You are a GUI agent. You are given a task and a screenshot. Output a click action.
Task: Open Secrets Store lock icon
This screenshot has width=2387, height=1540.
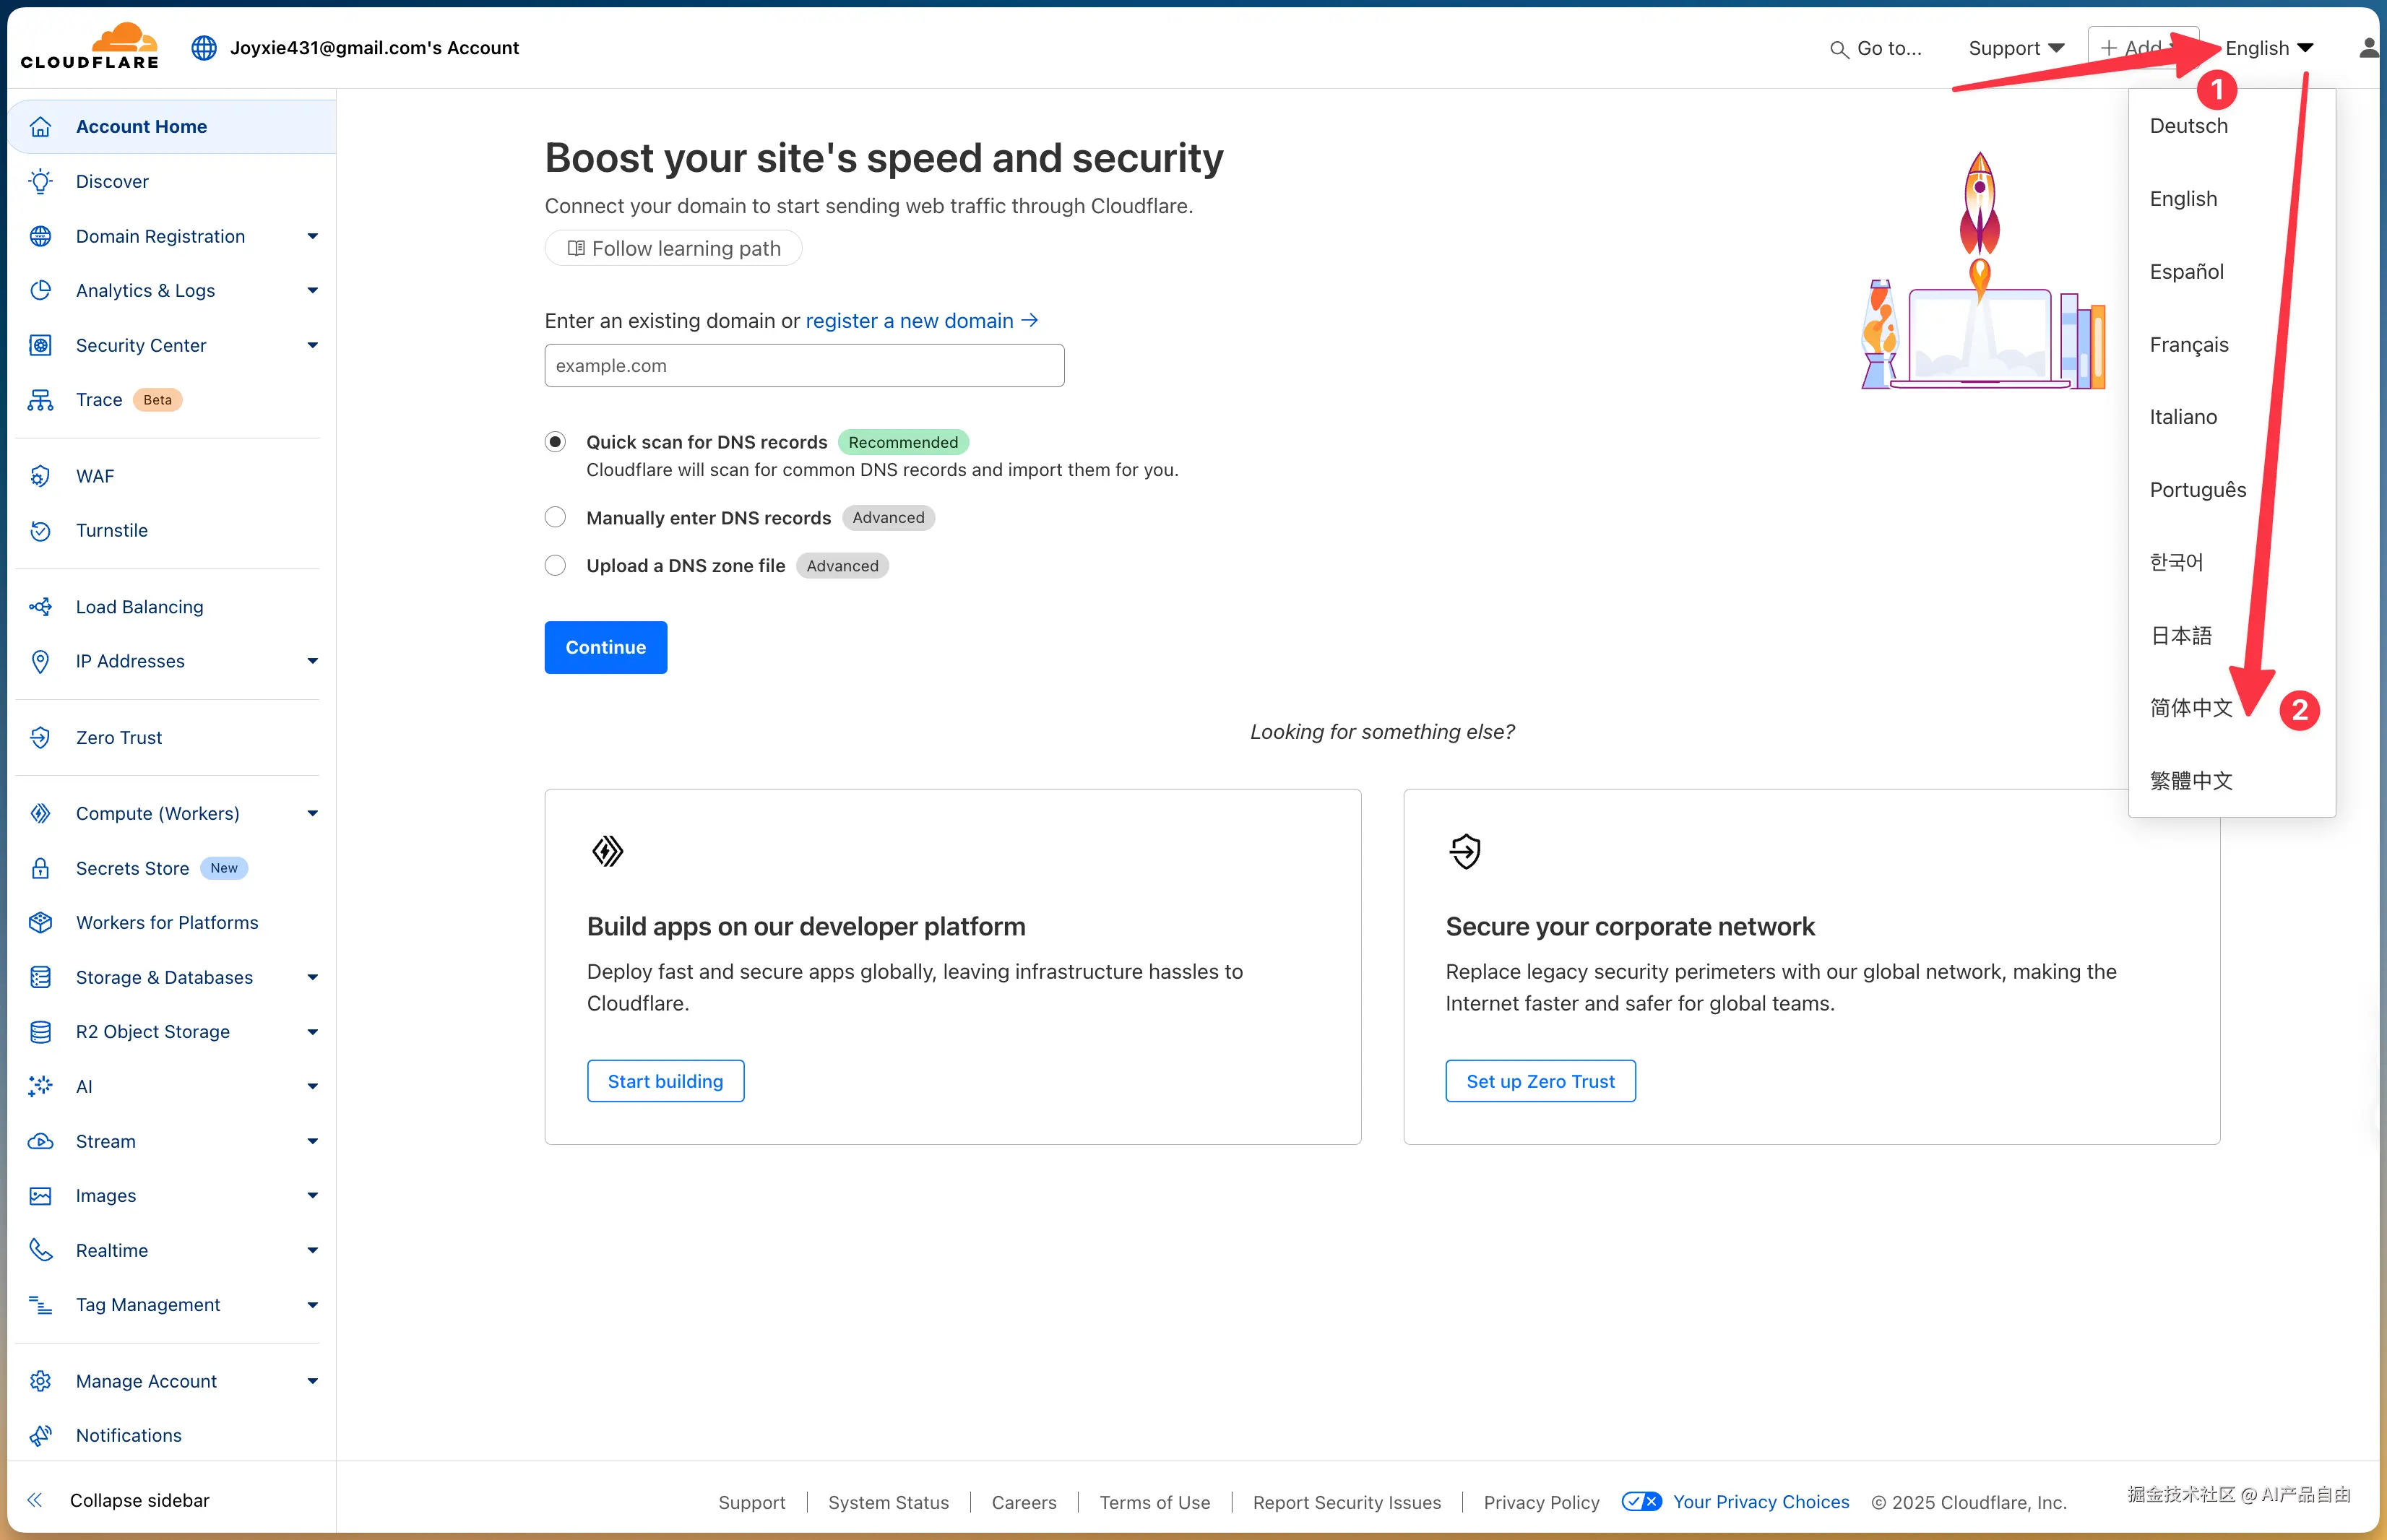[x=40, y=868]
